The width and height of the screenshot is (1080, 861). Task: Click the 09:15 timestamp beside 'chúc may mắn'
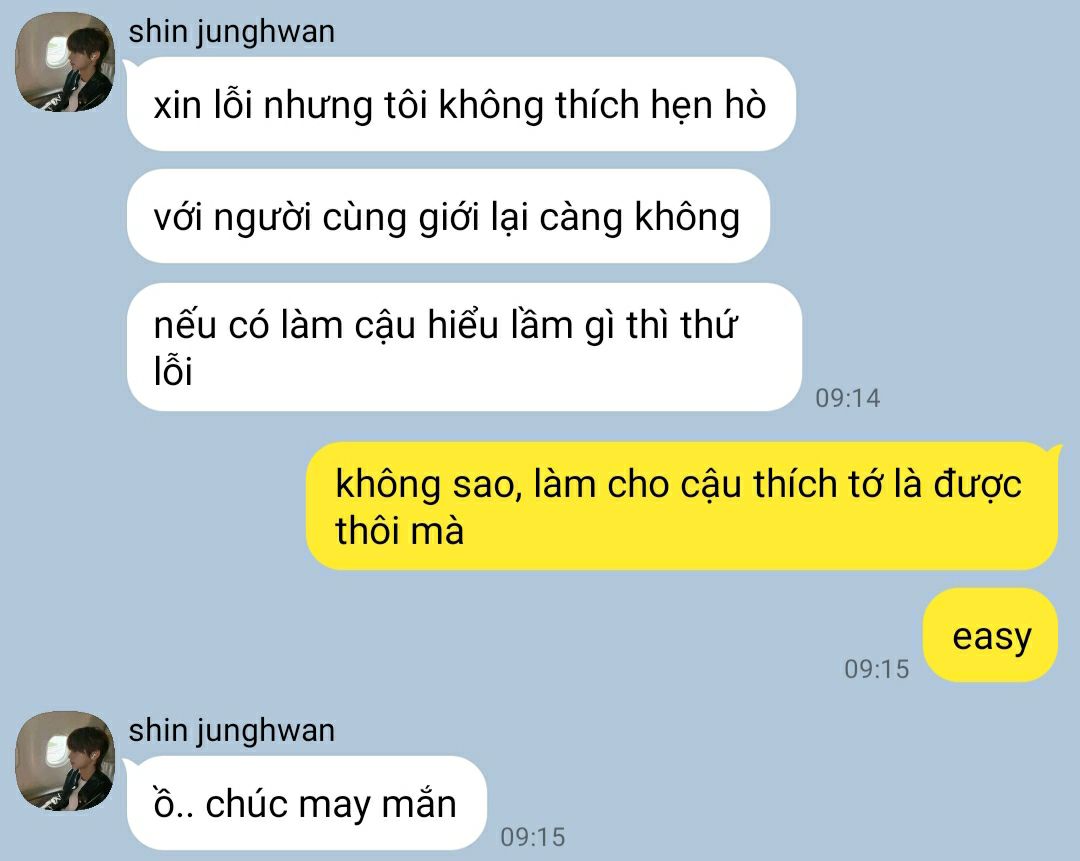[x=532, y=837]
